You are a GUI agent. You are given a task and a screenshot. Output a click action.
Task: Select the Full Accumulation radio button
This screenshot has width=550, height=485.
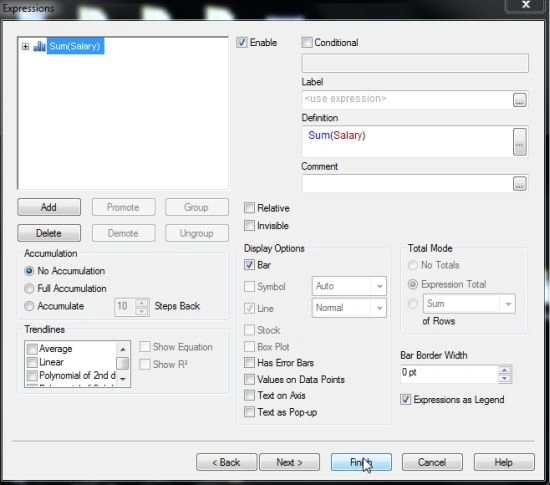[29, 289]
